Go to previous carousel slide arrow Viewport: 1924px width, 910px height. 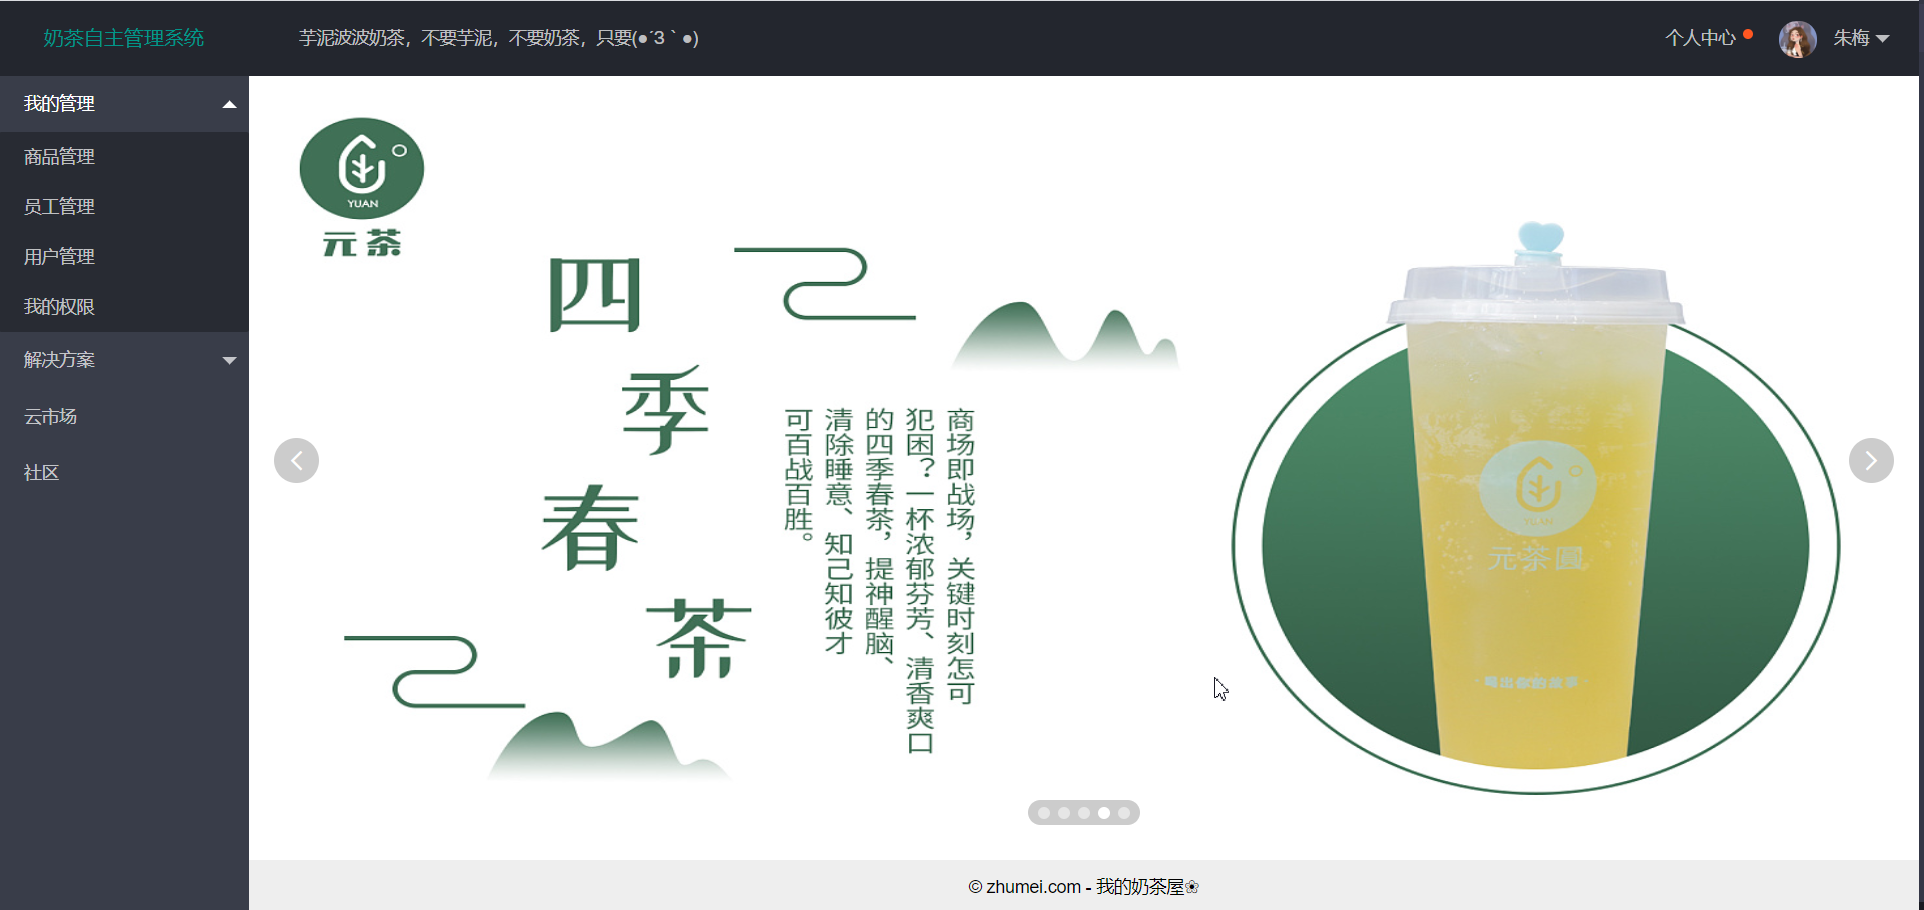297,461
